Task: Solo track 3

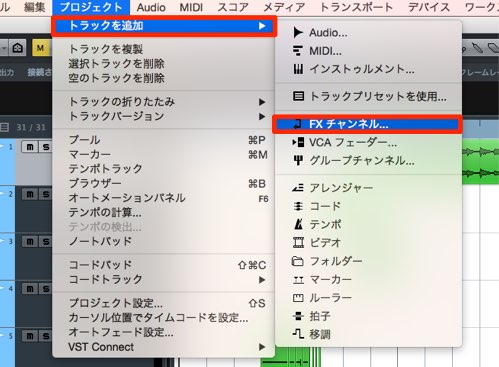Action: click(46, 241)
